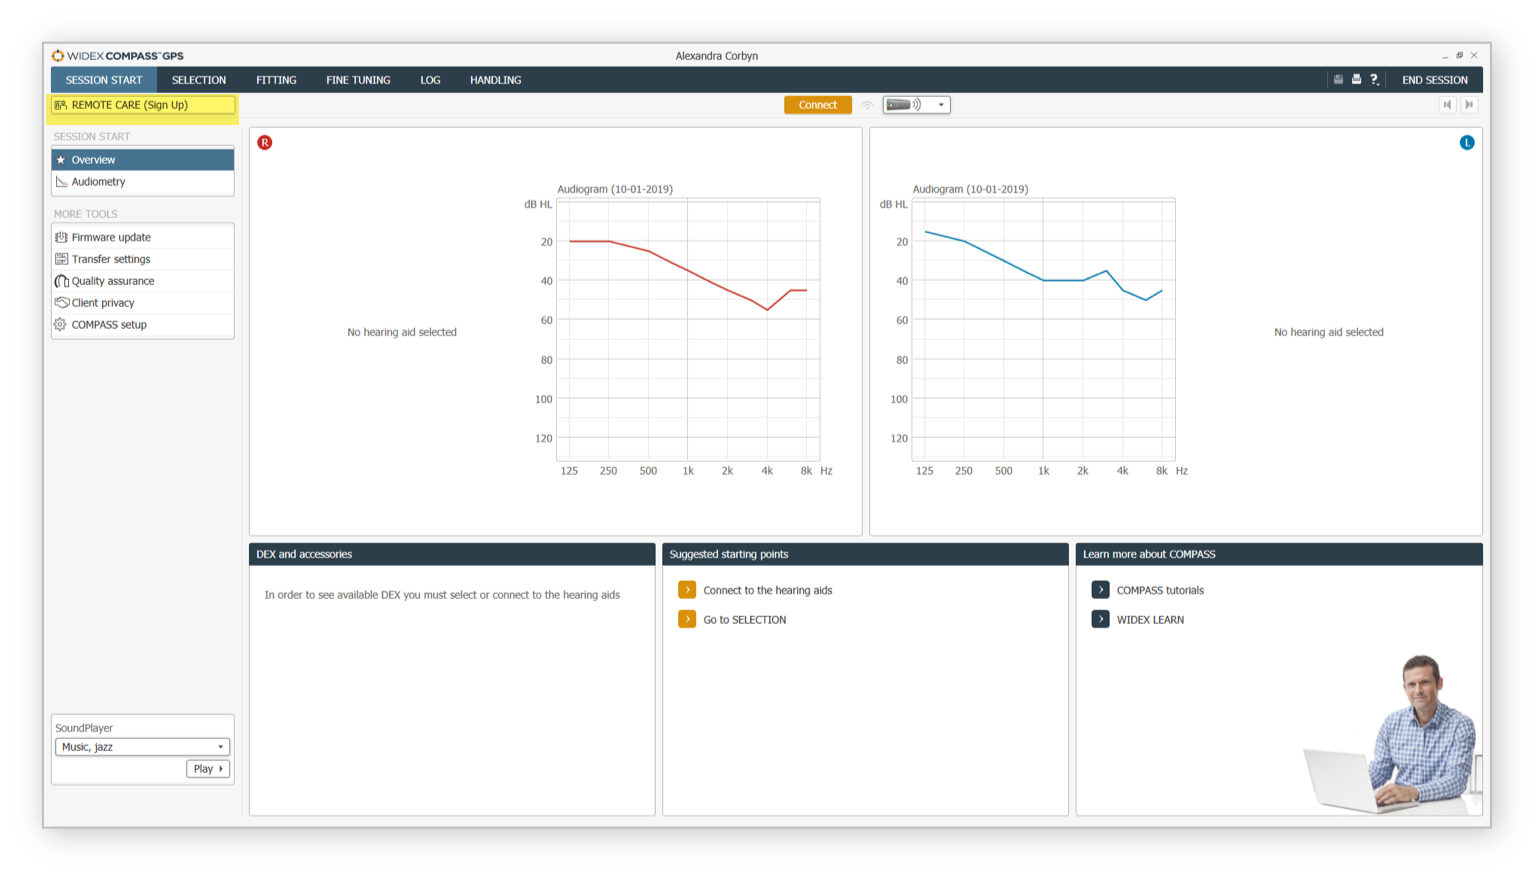Open Firmware update tool

pos(143,237)
